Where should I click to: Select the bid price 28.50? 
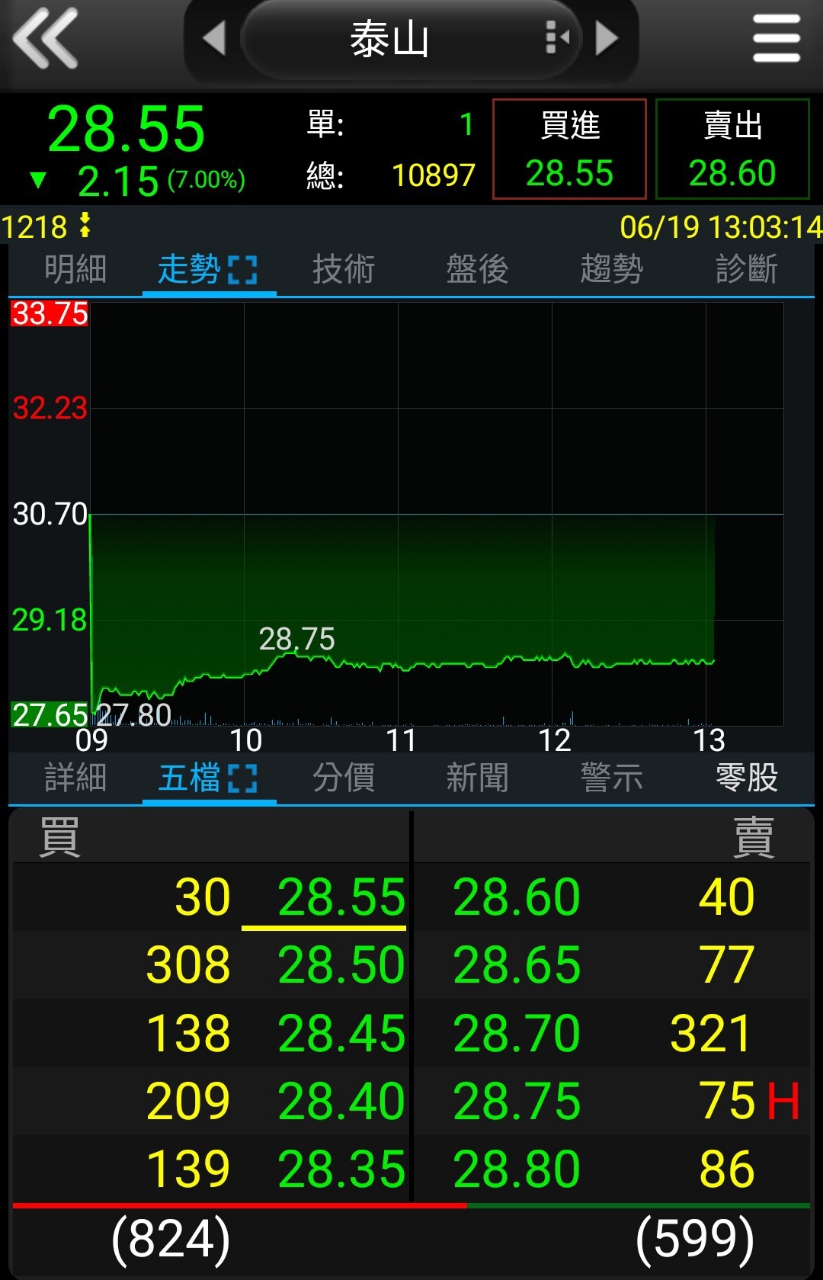[x=342, y=966]
